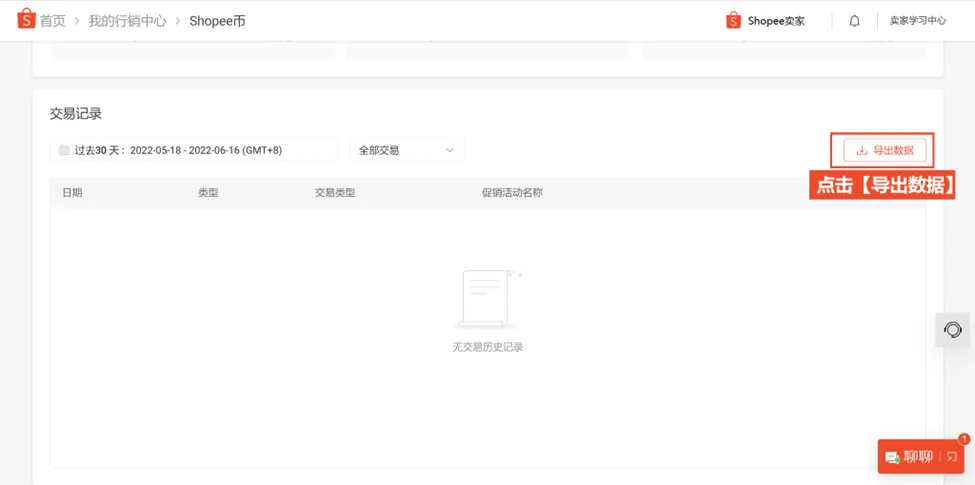Open 卖家学习中心 link
The width and height of the screenshot is (975, 485).
pyautogui.click(x=918, y=21)
